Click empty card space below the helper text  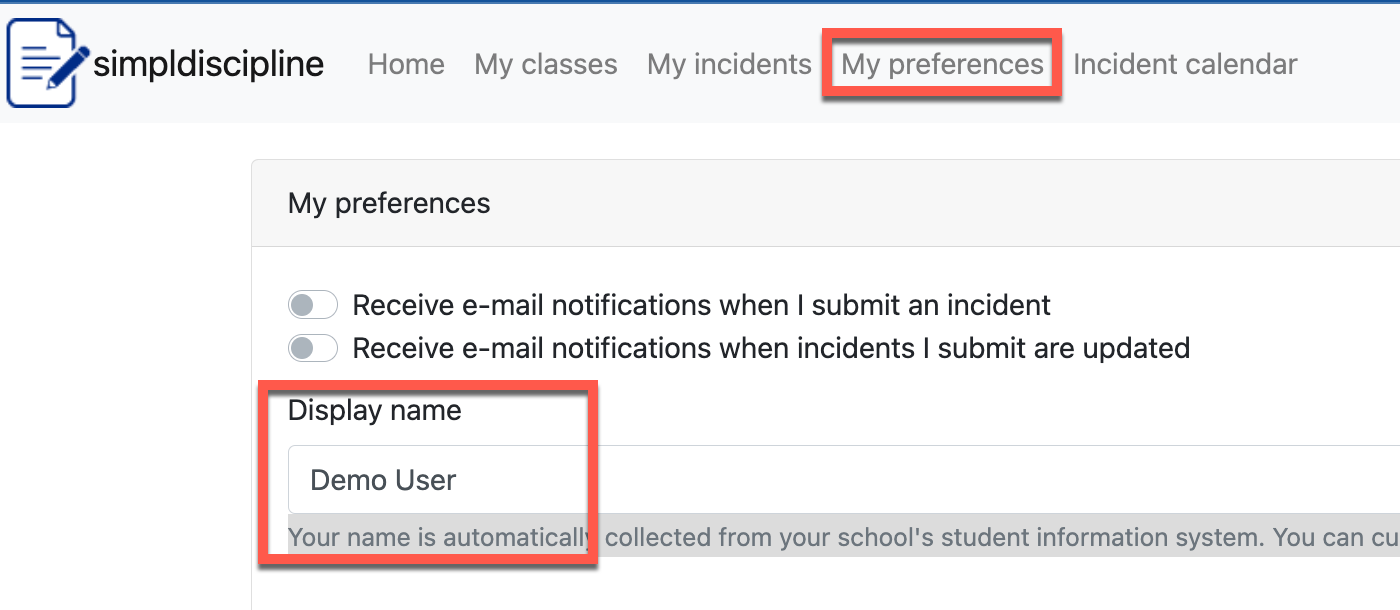[800, 585]
